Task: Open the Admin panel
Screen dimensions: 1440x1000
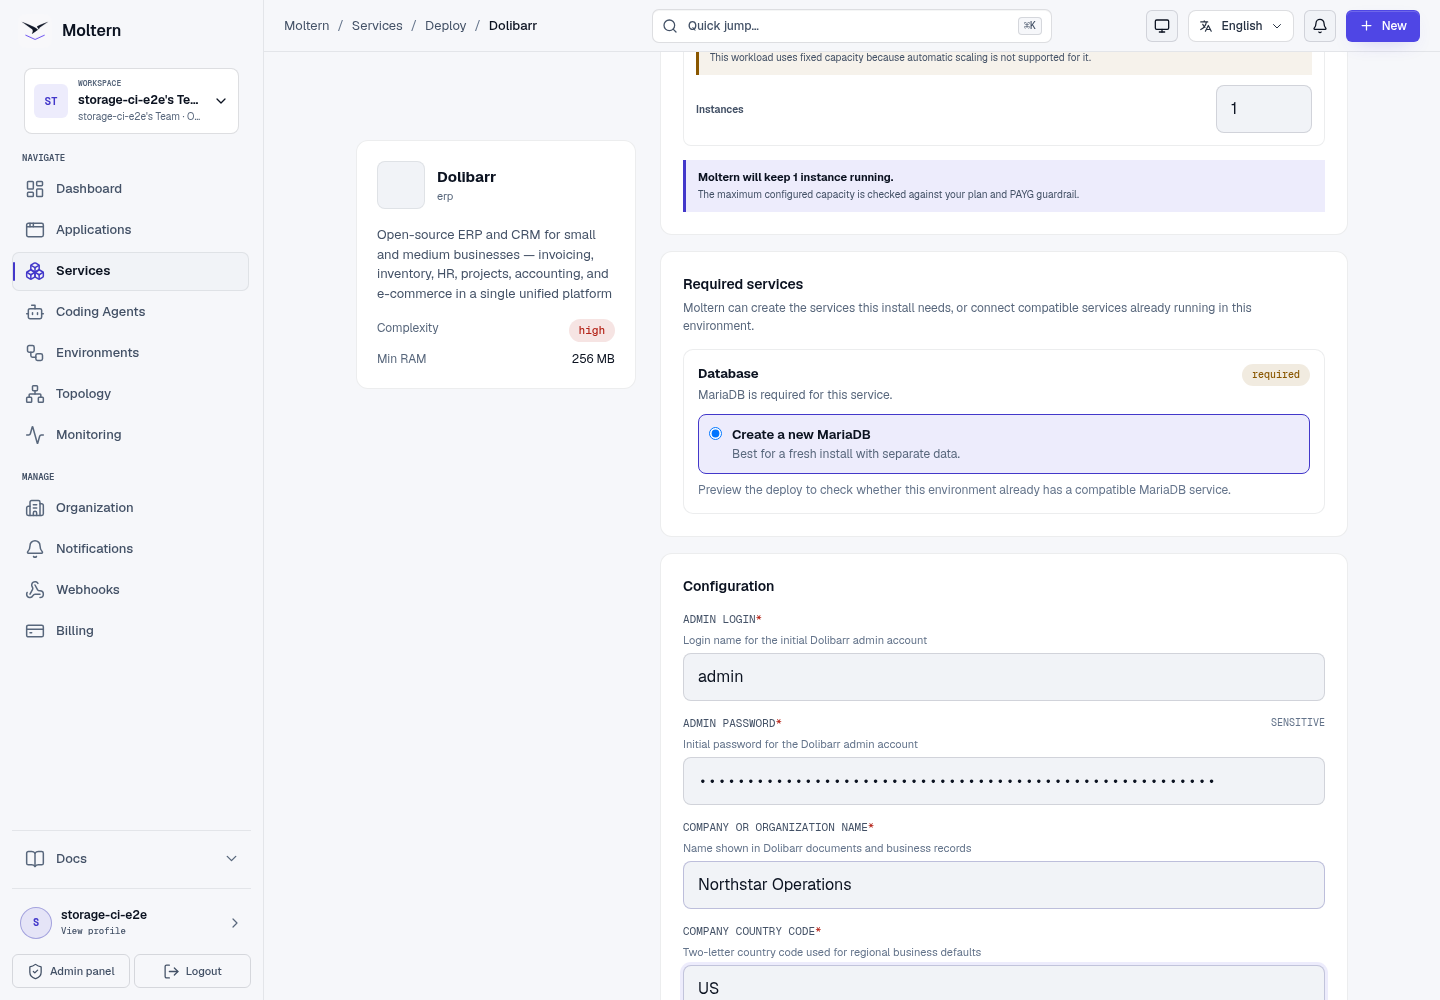Action: (71, 971)
